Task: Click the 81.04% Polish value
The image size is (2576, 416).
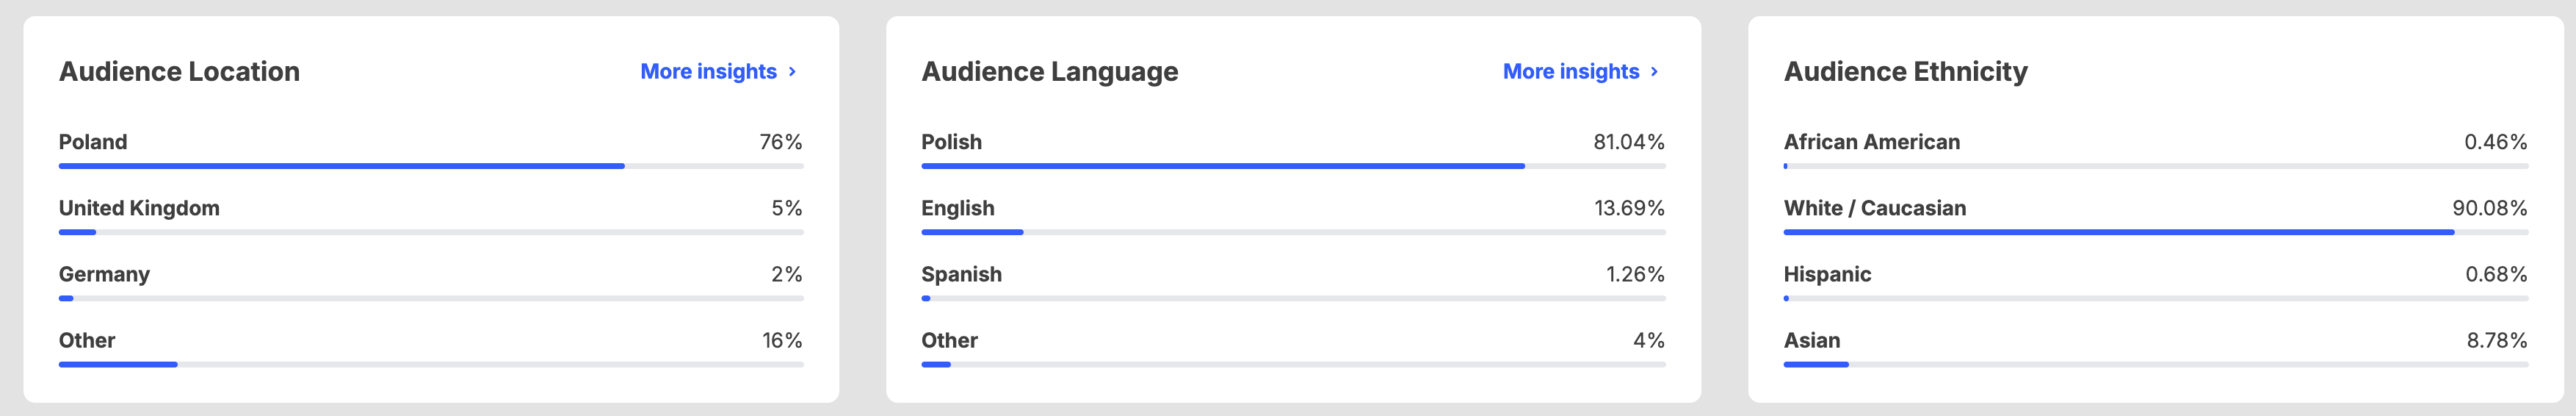Action: [x=1629, y=142]
